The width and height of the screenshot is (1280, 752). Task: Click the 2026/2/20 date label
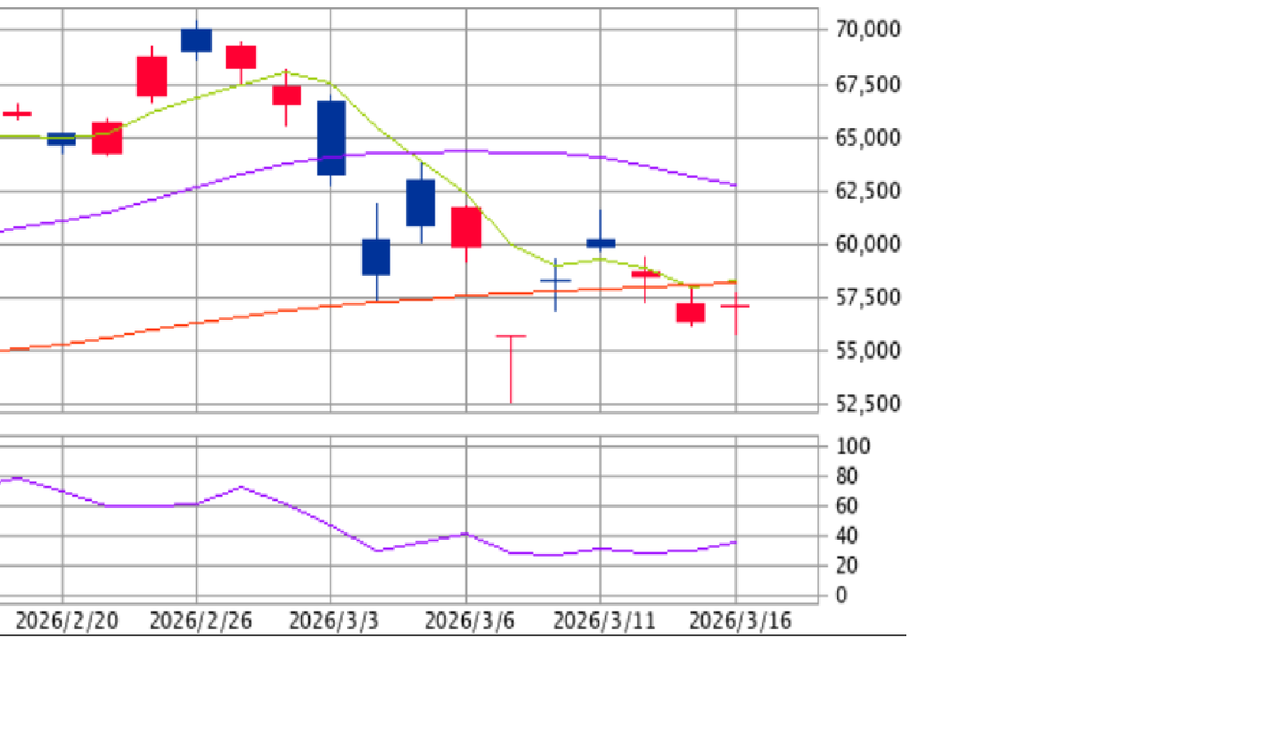tap(67, 621)
